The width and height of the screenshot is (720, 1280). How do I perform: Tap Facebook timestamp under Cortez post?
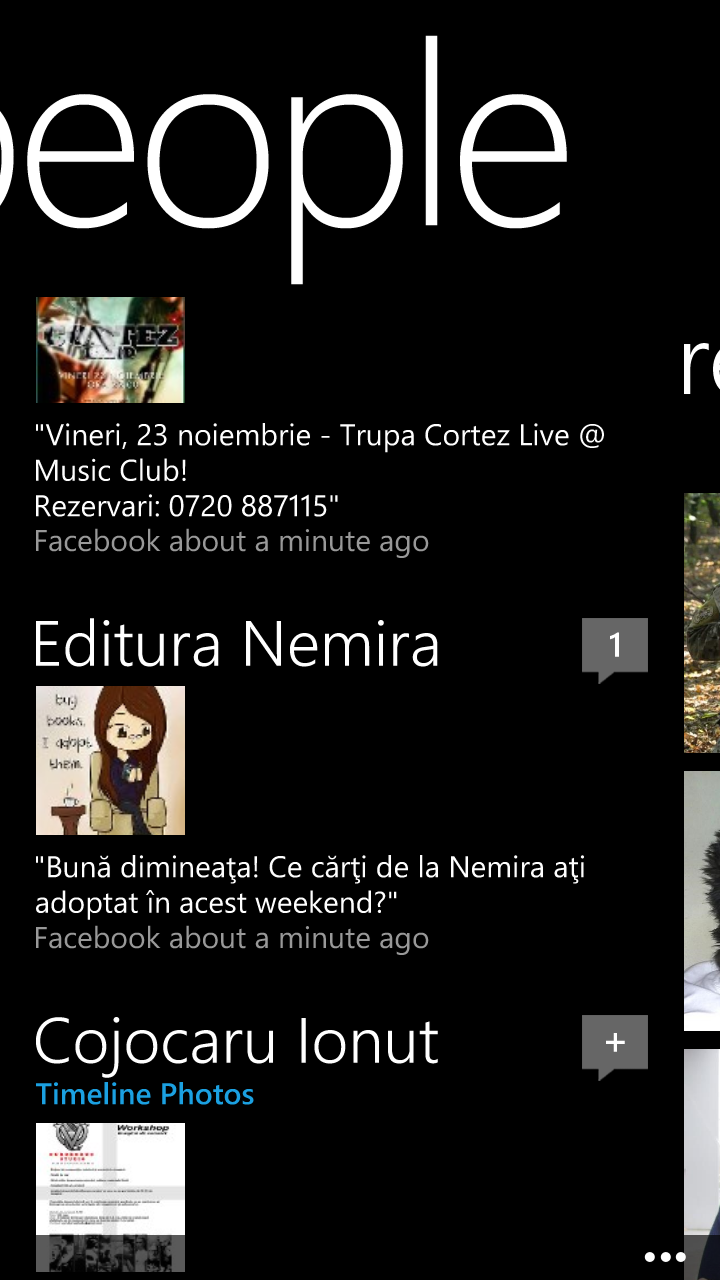coord(231,542)
